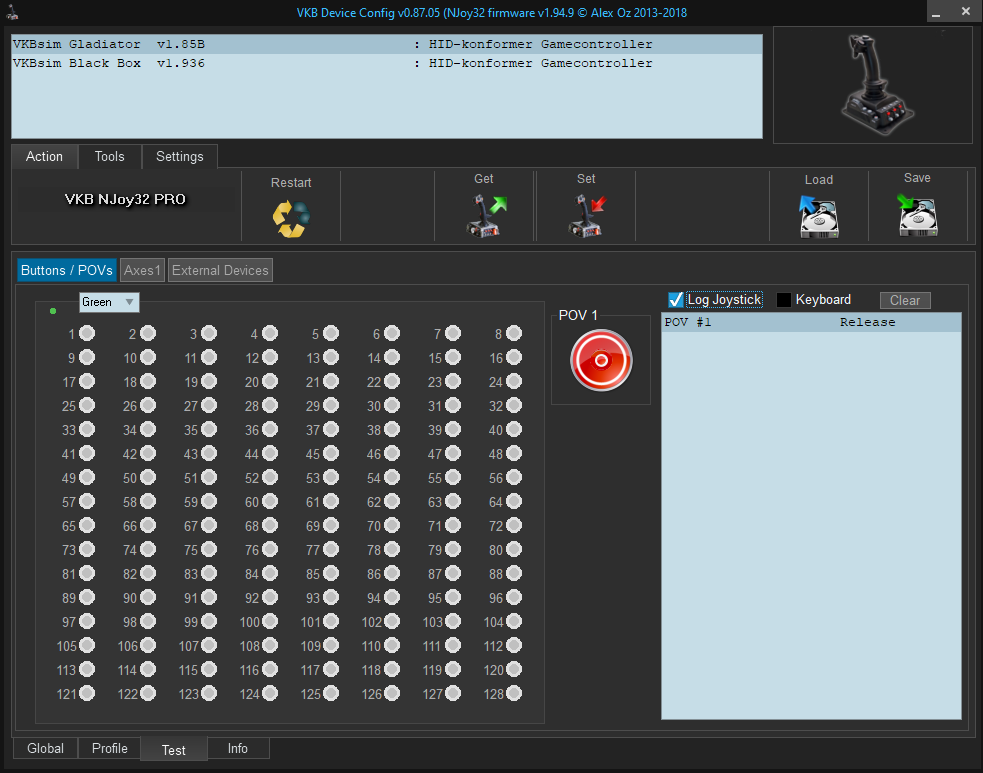Open the Settings tab
This screenshot has width=983, height=773.
click(179, 157)
